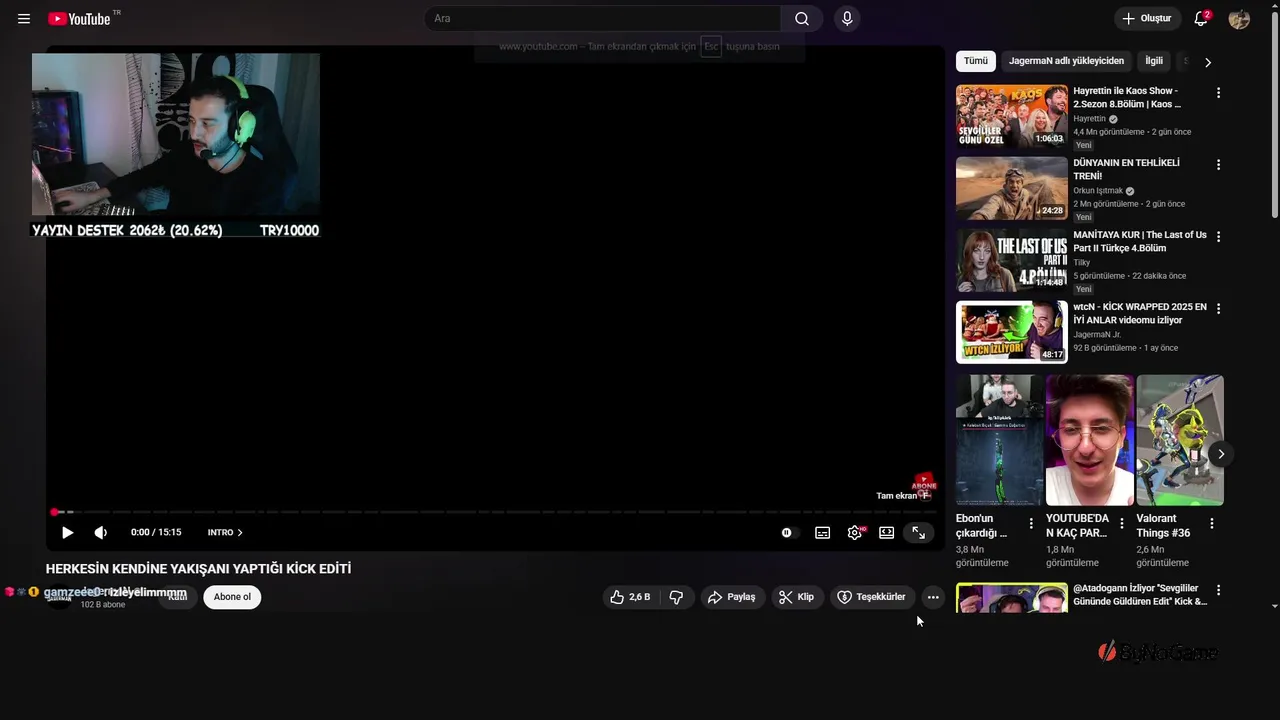1280x720 pixels.
Task: Open options for wtcN Kick Wrapped video
Action: point(1218,309)
